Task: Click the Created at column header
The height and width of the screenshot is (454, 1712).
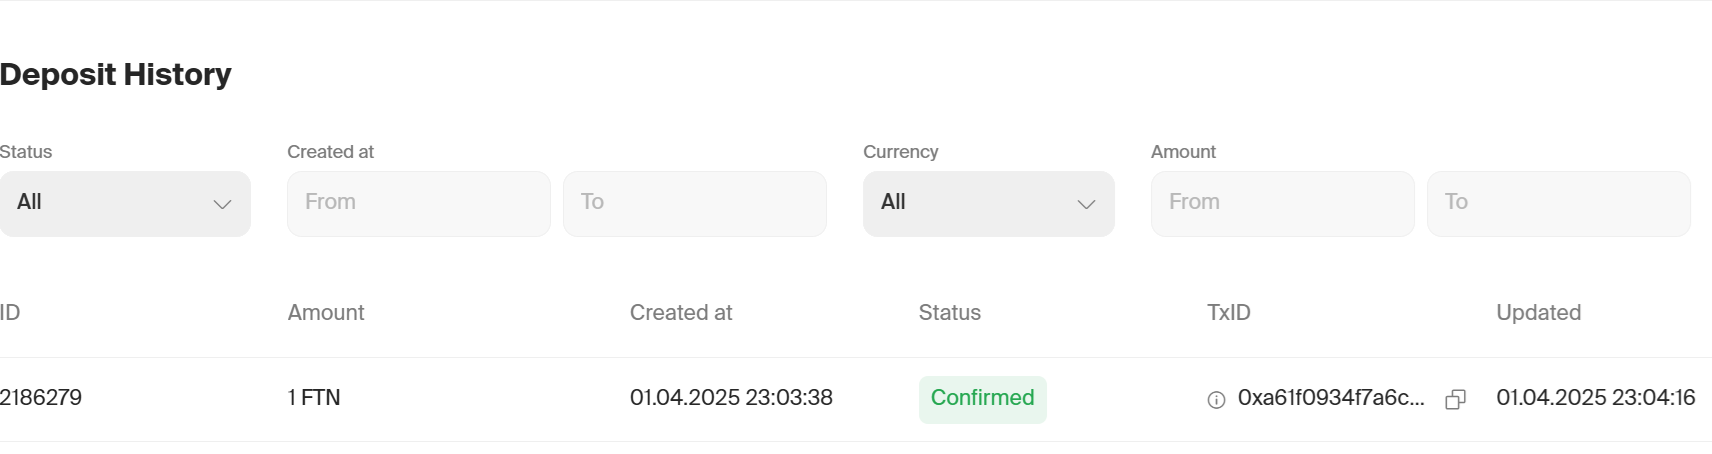Action: tap(681, 313)
